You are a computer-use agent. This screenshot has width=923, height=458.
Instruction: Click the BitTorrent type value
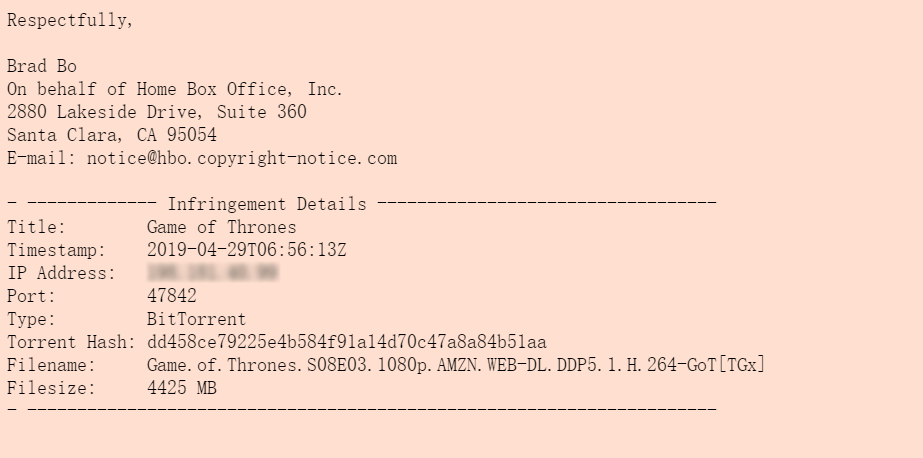[196, 319]
